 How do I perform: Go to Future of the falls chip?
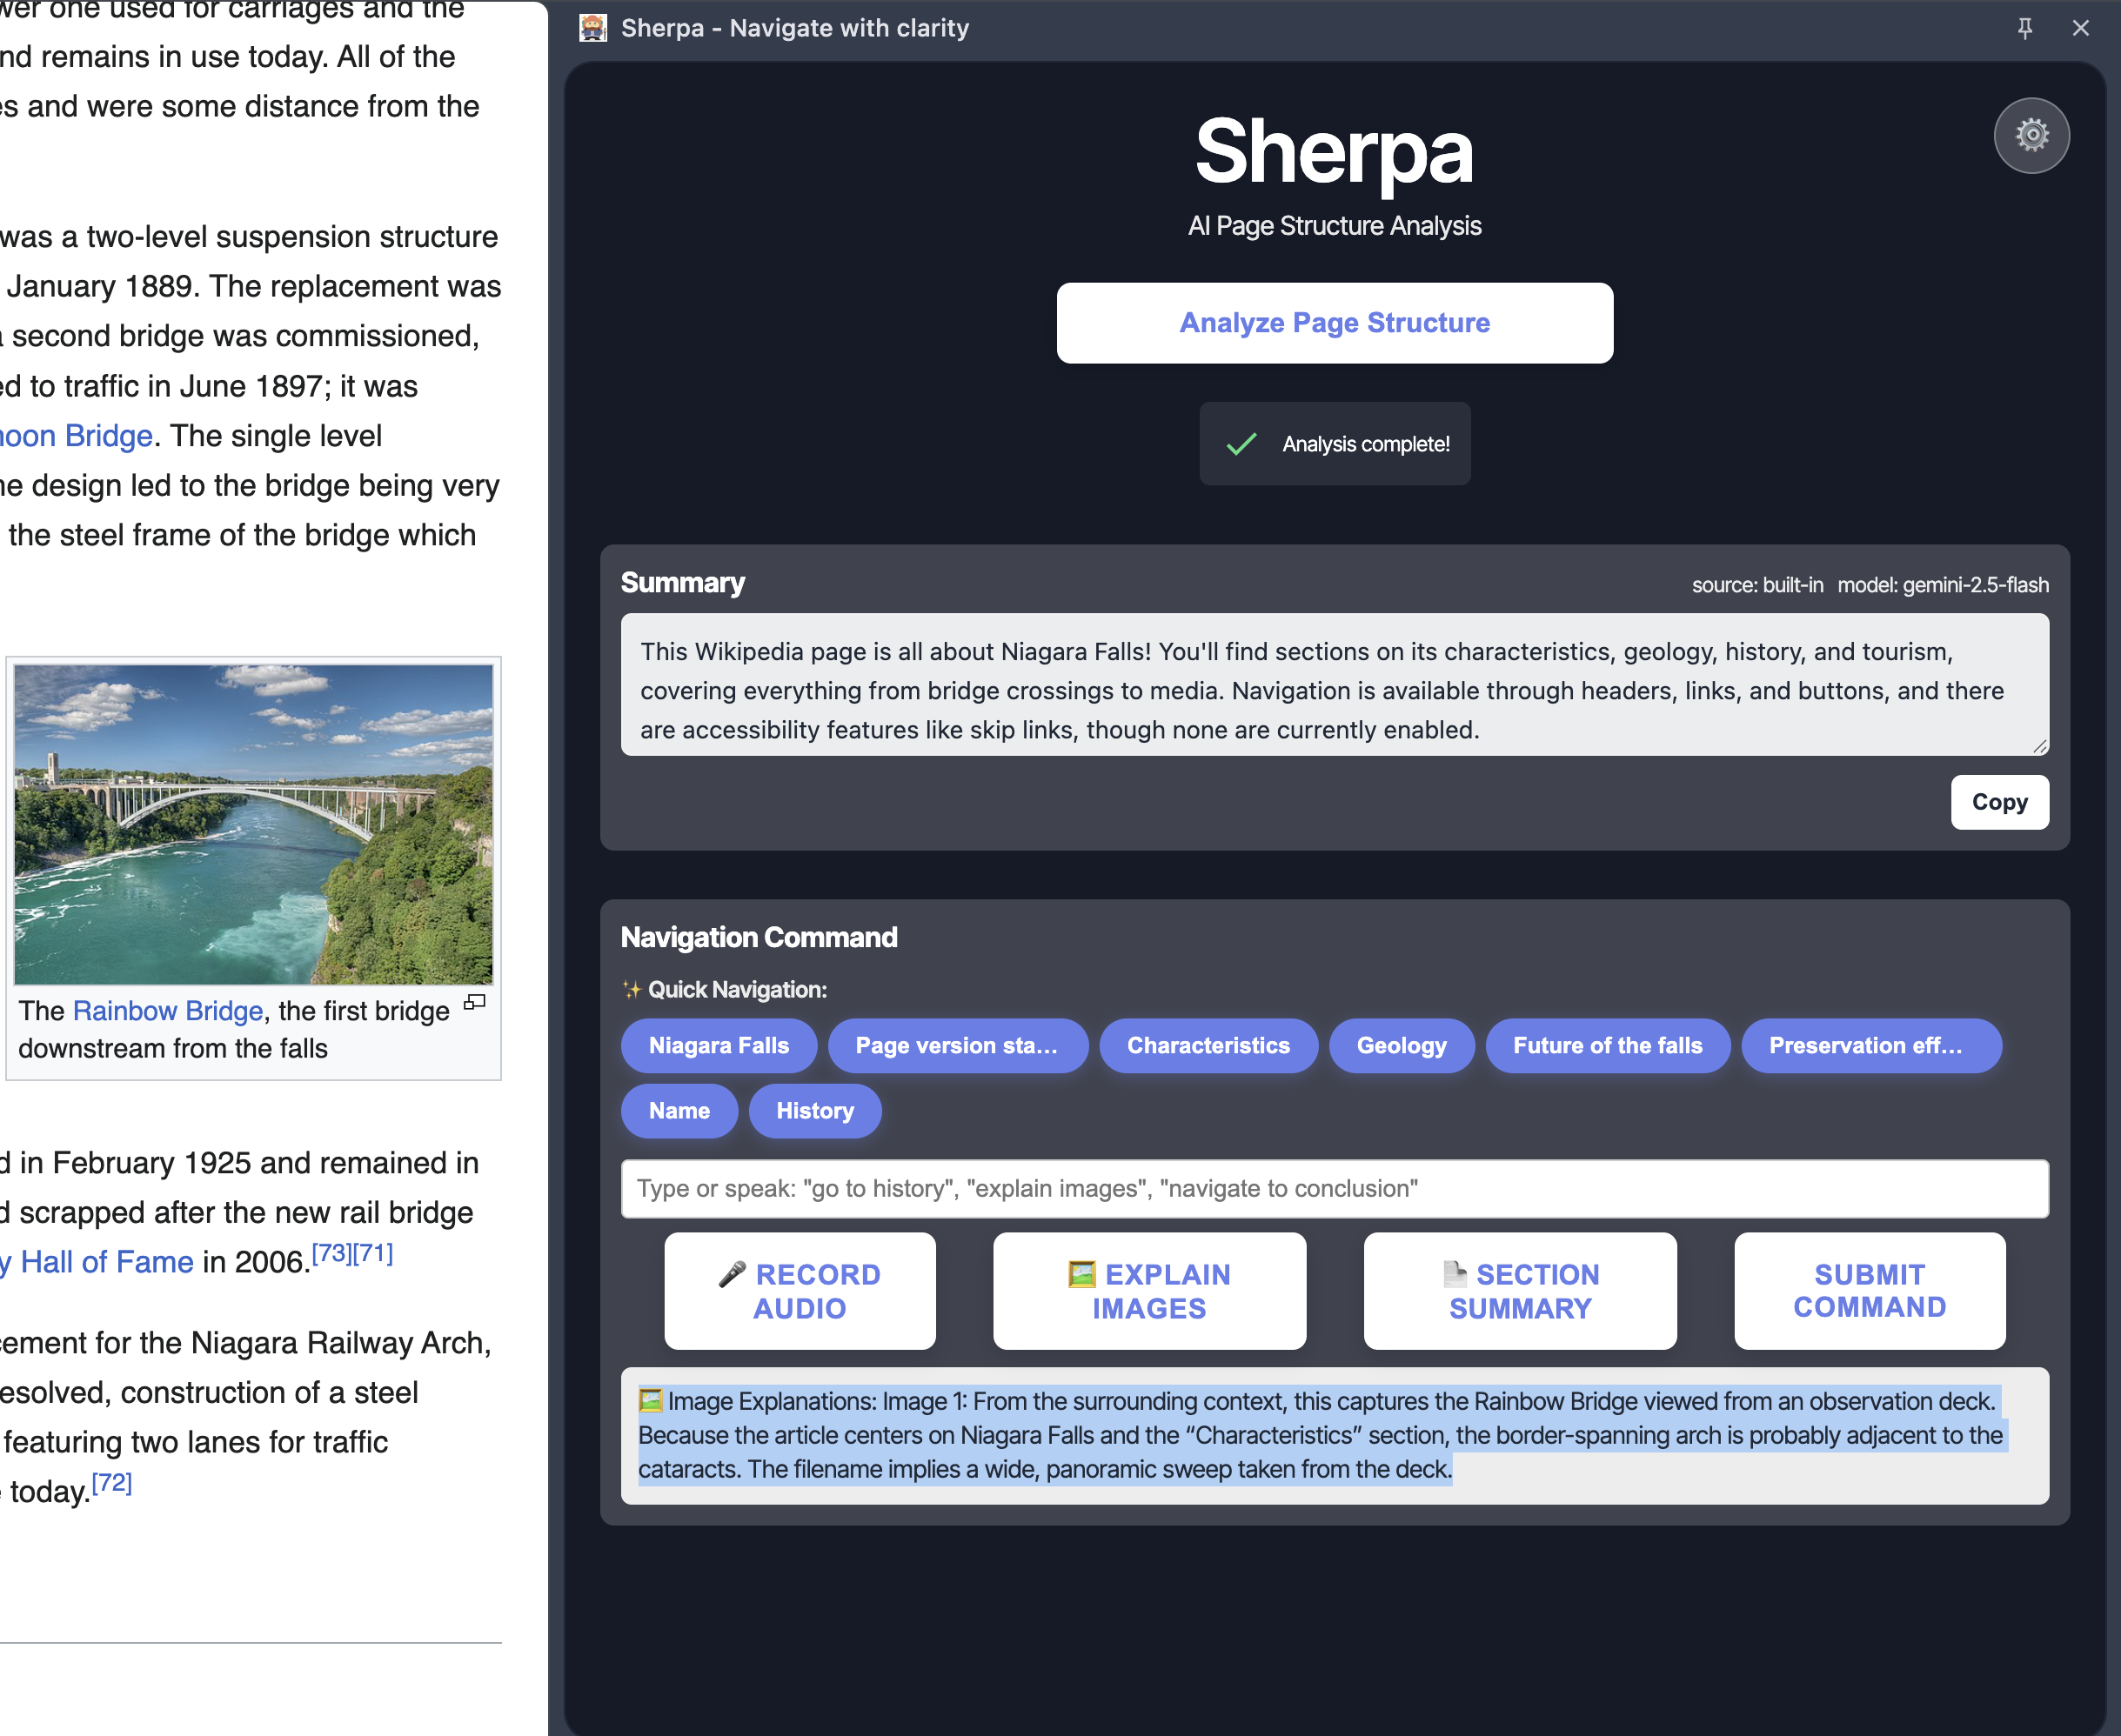tap(1606, 1045)
